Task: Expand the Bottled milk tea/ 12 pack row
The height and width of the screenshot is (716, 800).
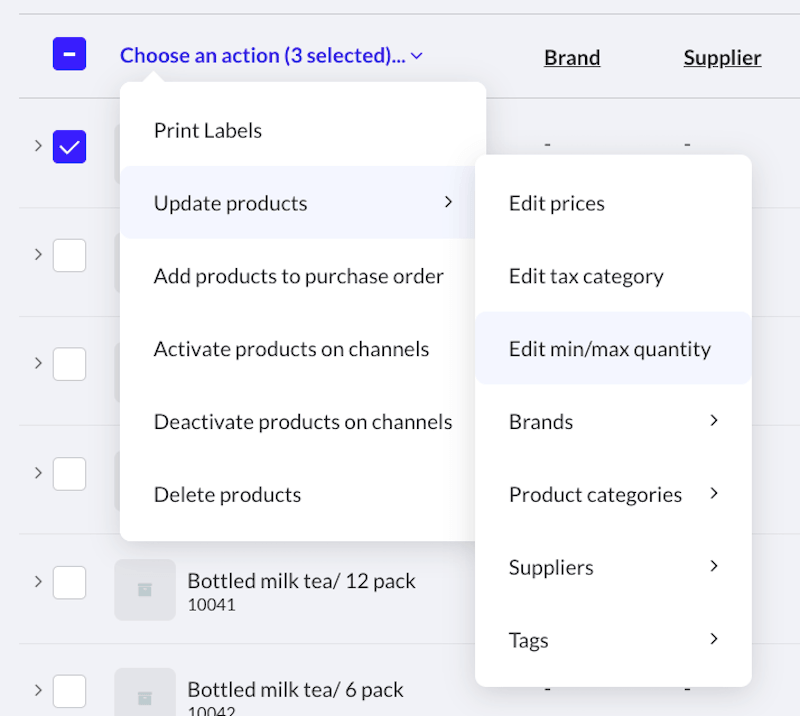Action: 38,581
